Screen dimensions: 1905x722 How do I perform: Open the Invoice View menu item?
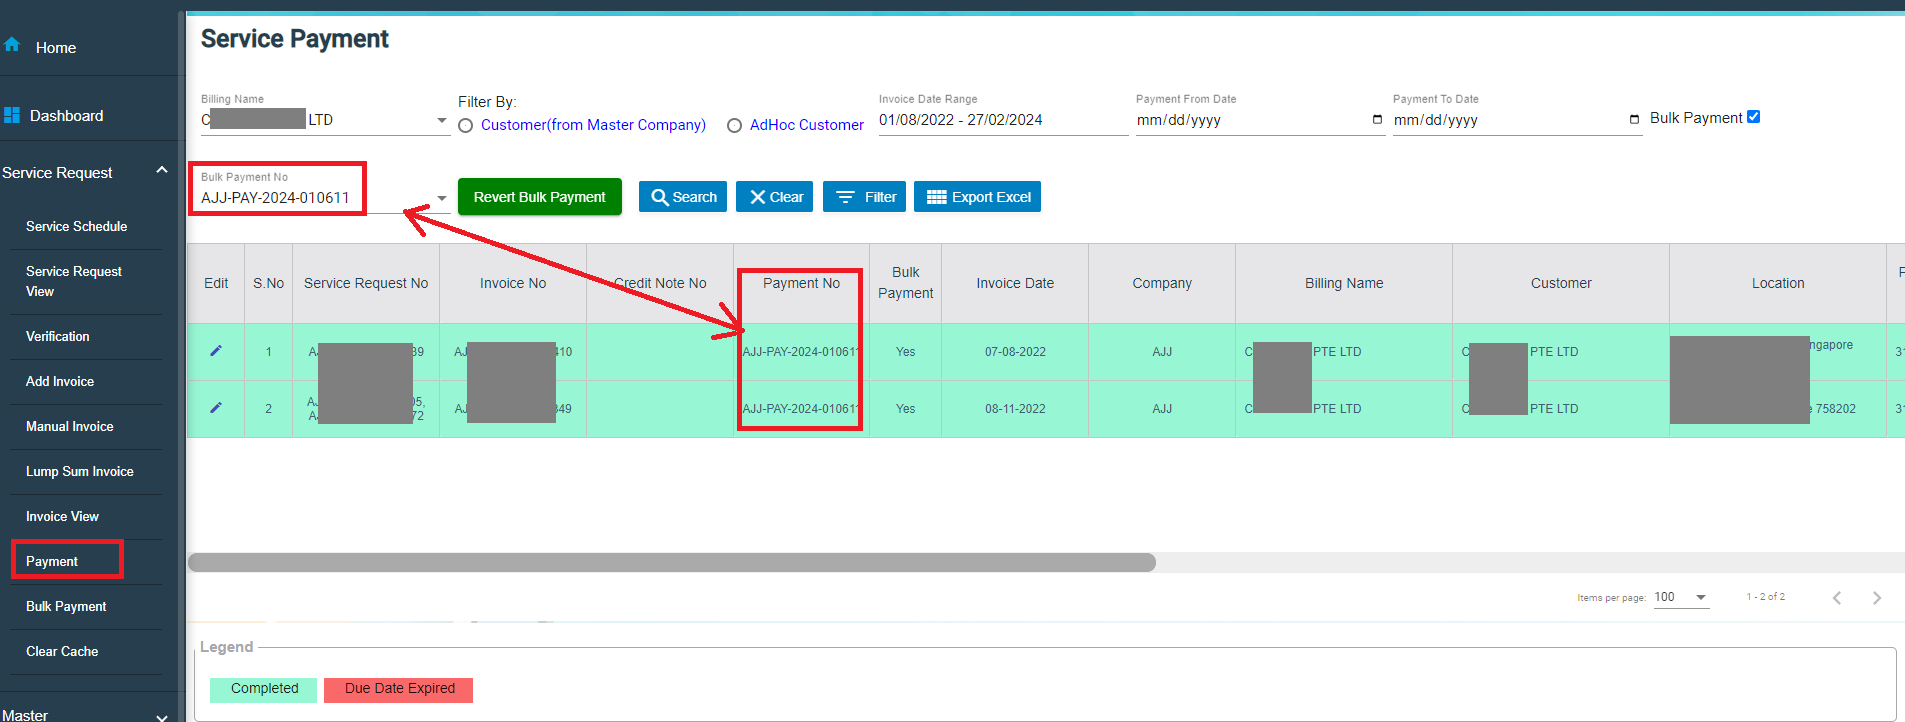[x=62, y=516]
